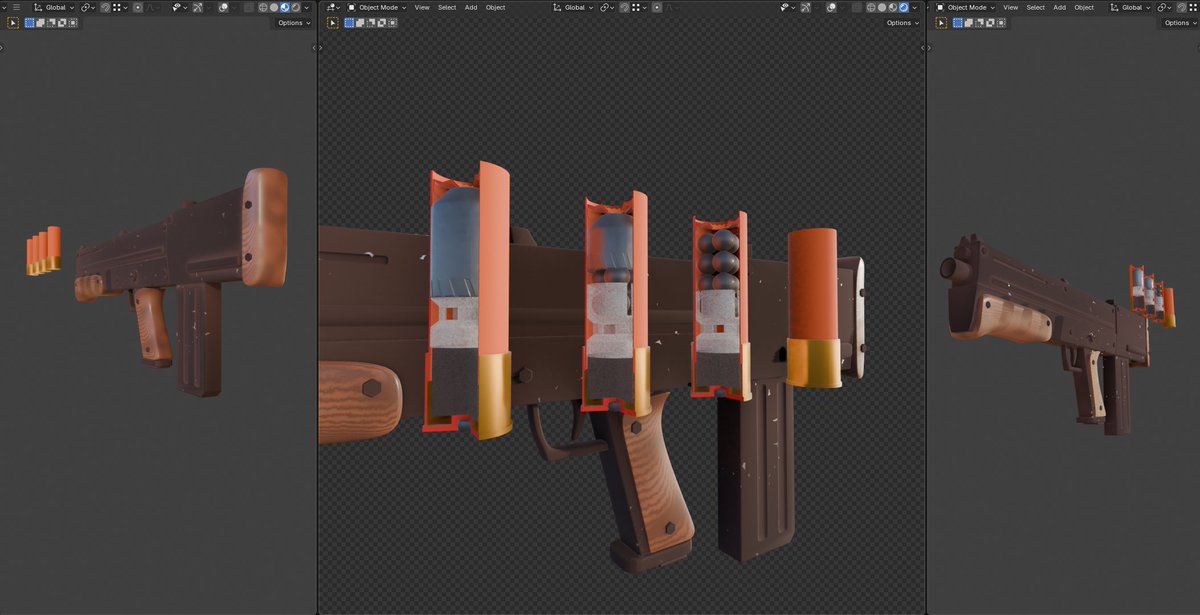Enable proportional editing in the left viewport
Screen dimensions: 1200x615
[137, 7]
